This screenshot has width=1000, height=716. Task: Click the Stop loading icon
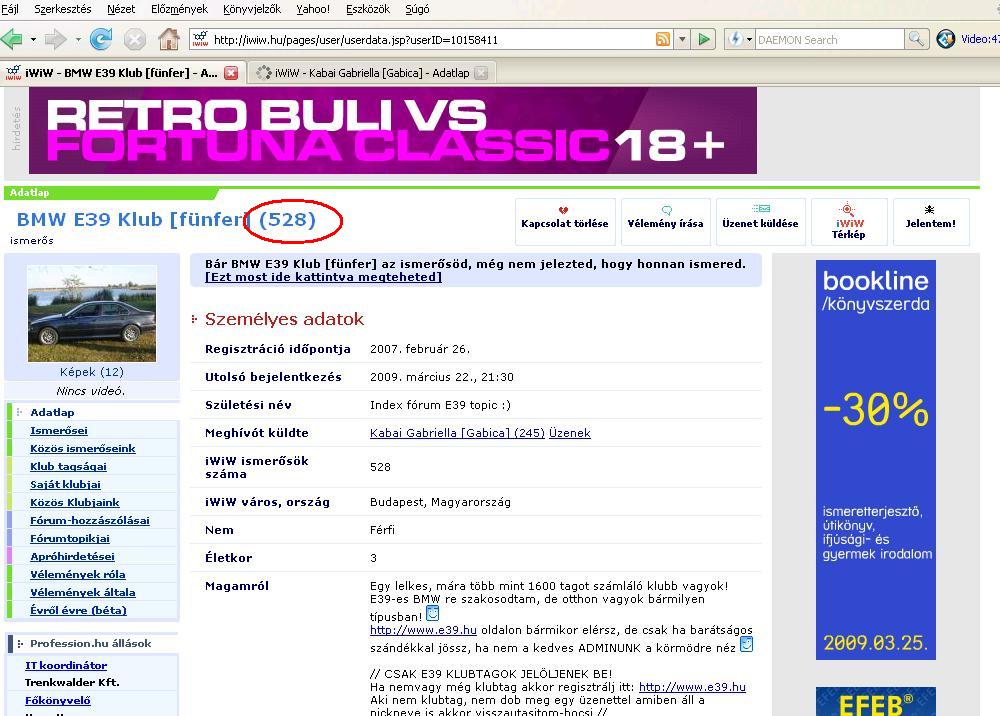135,40
